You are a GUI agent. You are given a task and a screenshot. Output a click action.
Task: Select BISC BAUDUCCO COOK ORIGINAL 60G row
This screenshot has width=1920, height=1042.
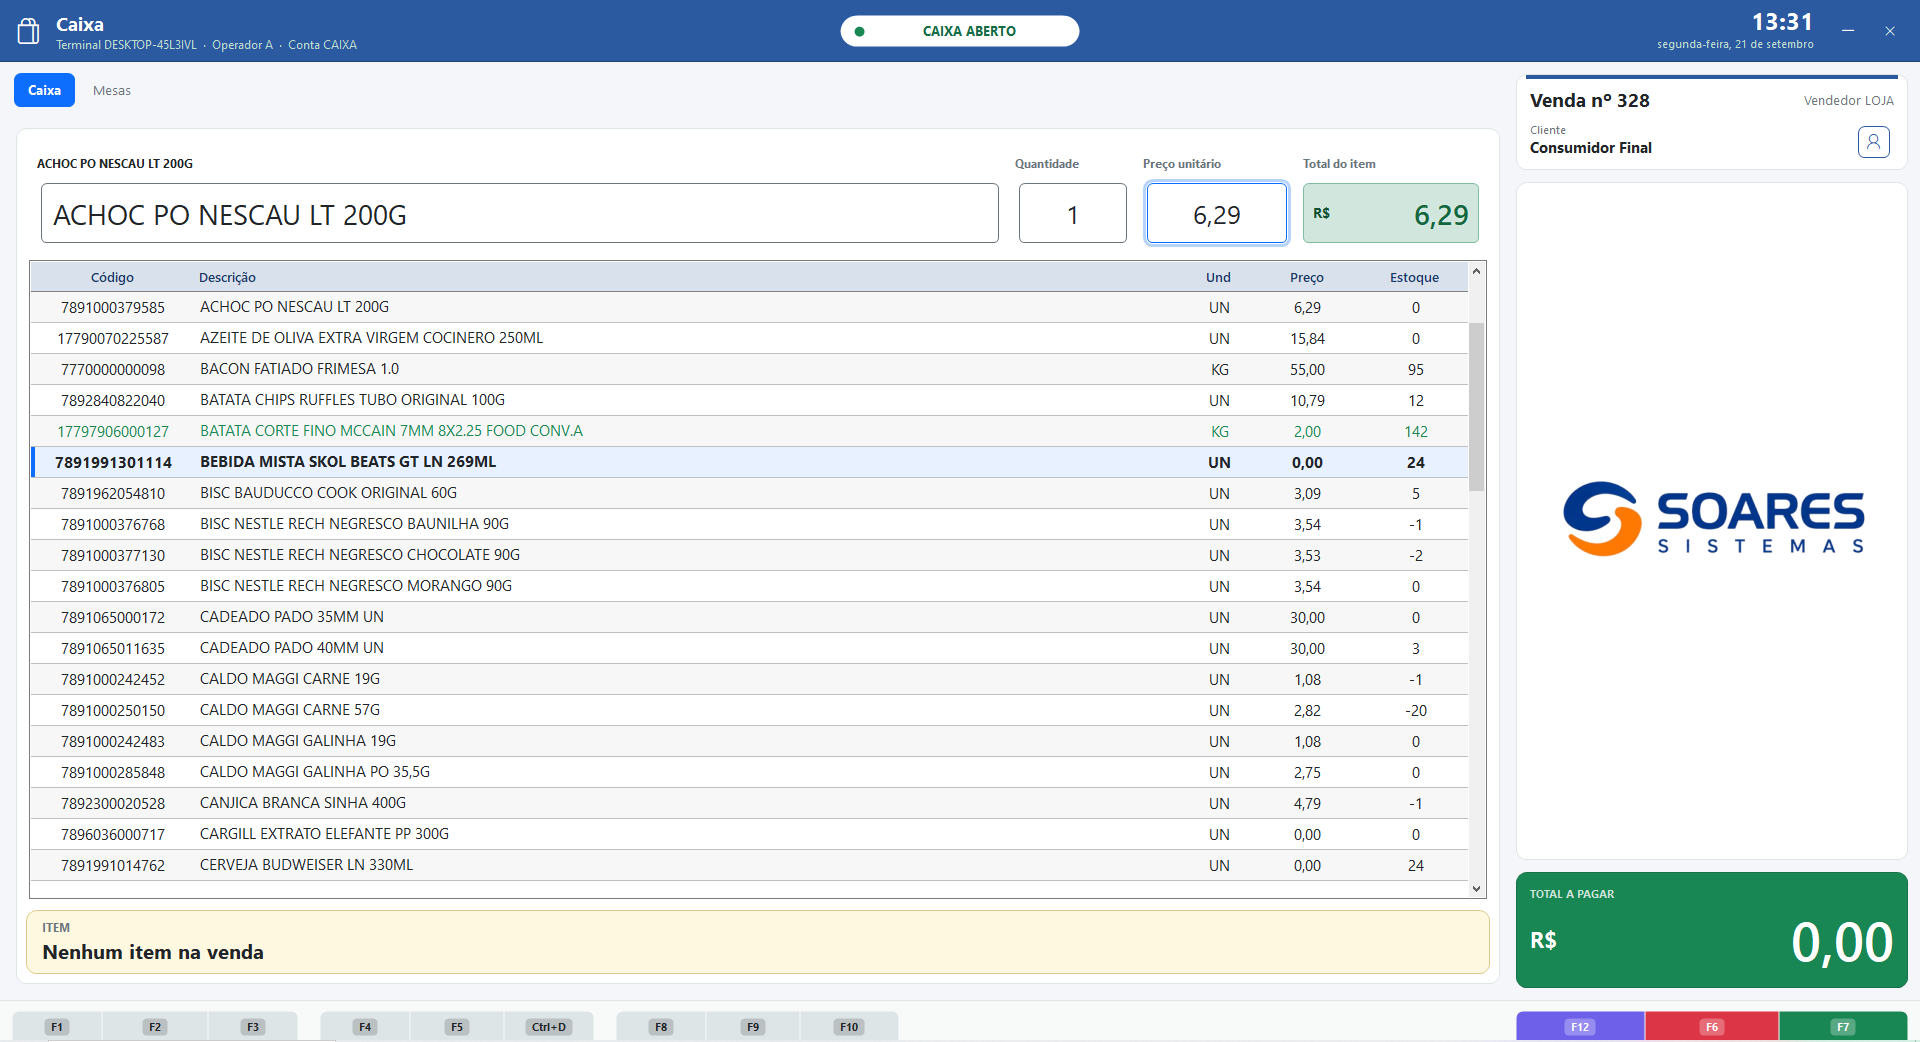click(x=749, y=493)
